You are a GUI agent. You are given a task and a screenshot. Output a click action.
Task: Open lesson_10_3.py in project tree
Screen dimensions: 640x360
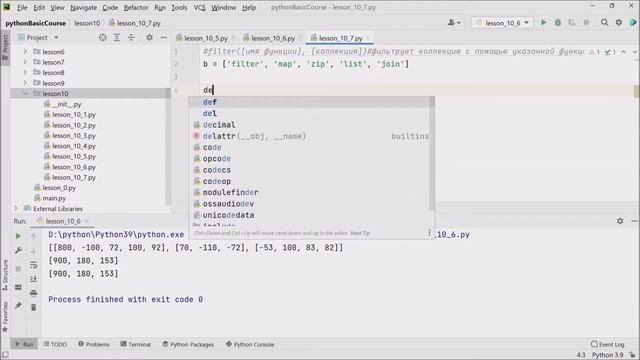point(73,136)
